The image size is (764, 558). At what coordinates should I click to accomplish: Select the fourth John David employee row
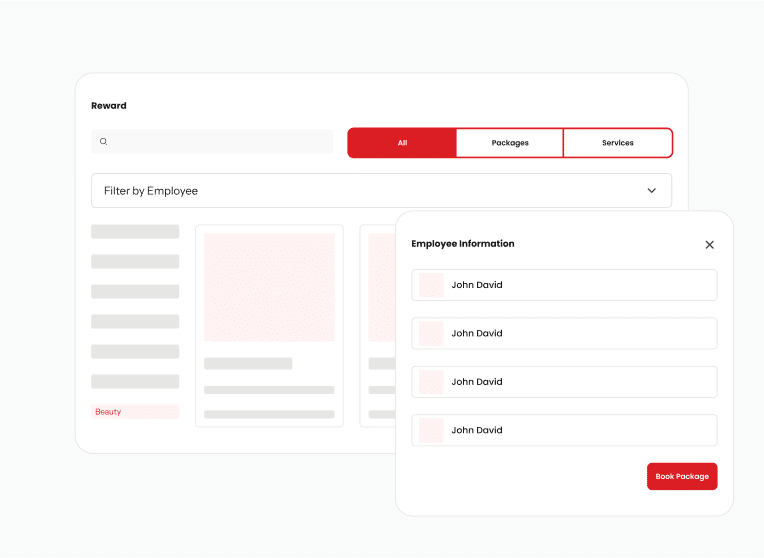coord(564,430)
